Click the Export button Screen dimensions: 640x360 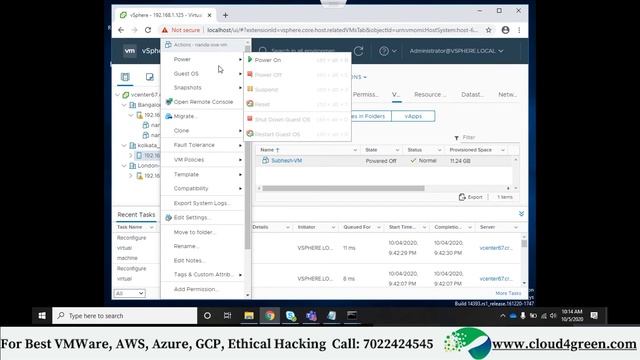471,197
